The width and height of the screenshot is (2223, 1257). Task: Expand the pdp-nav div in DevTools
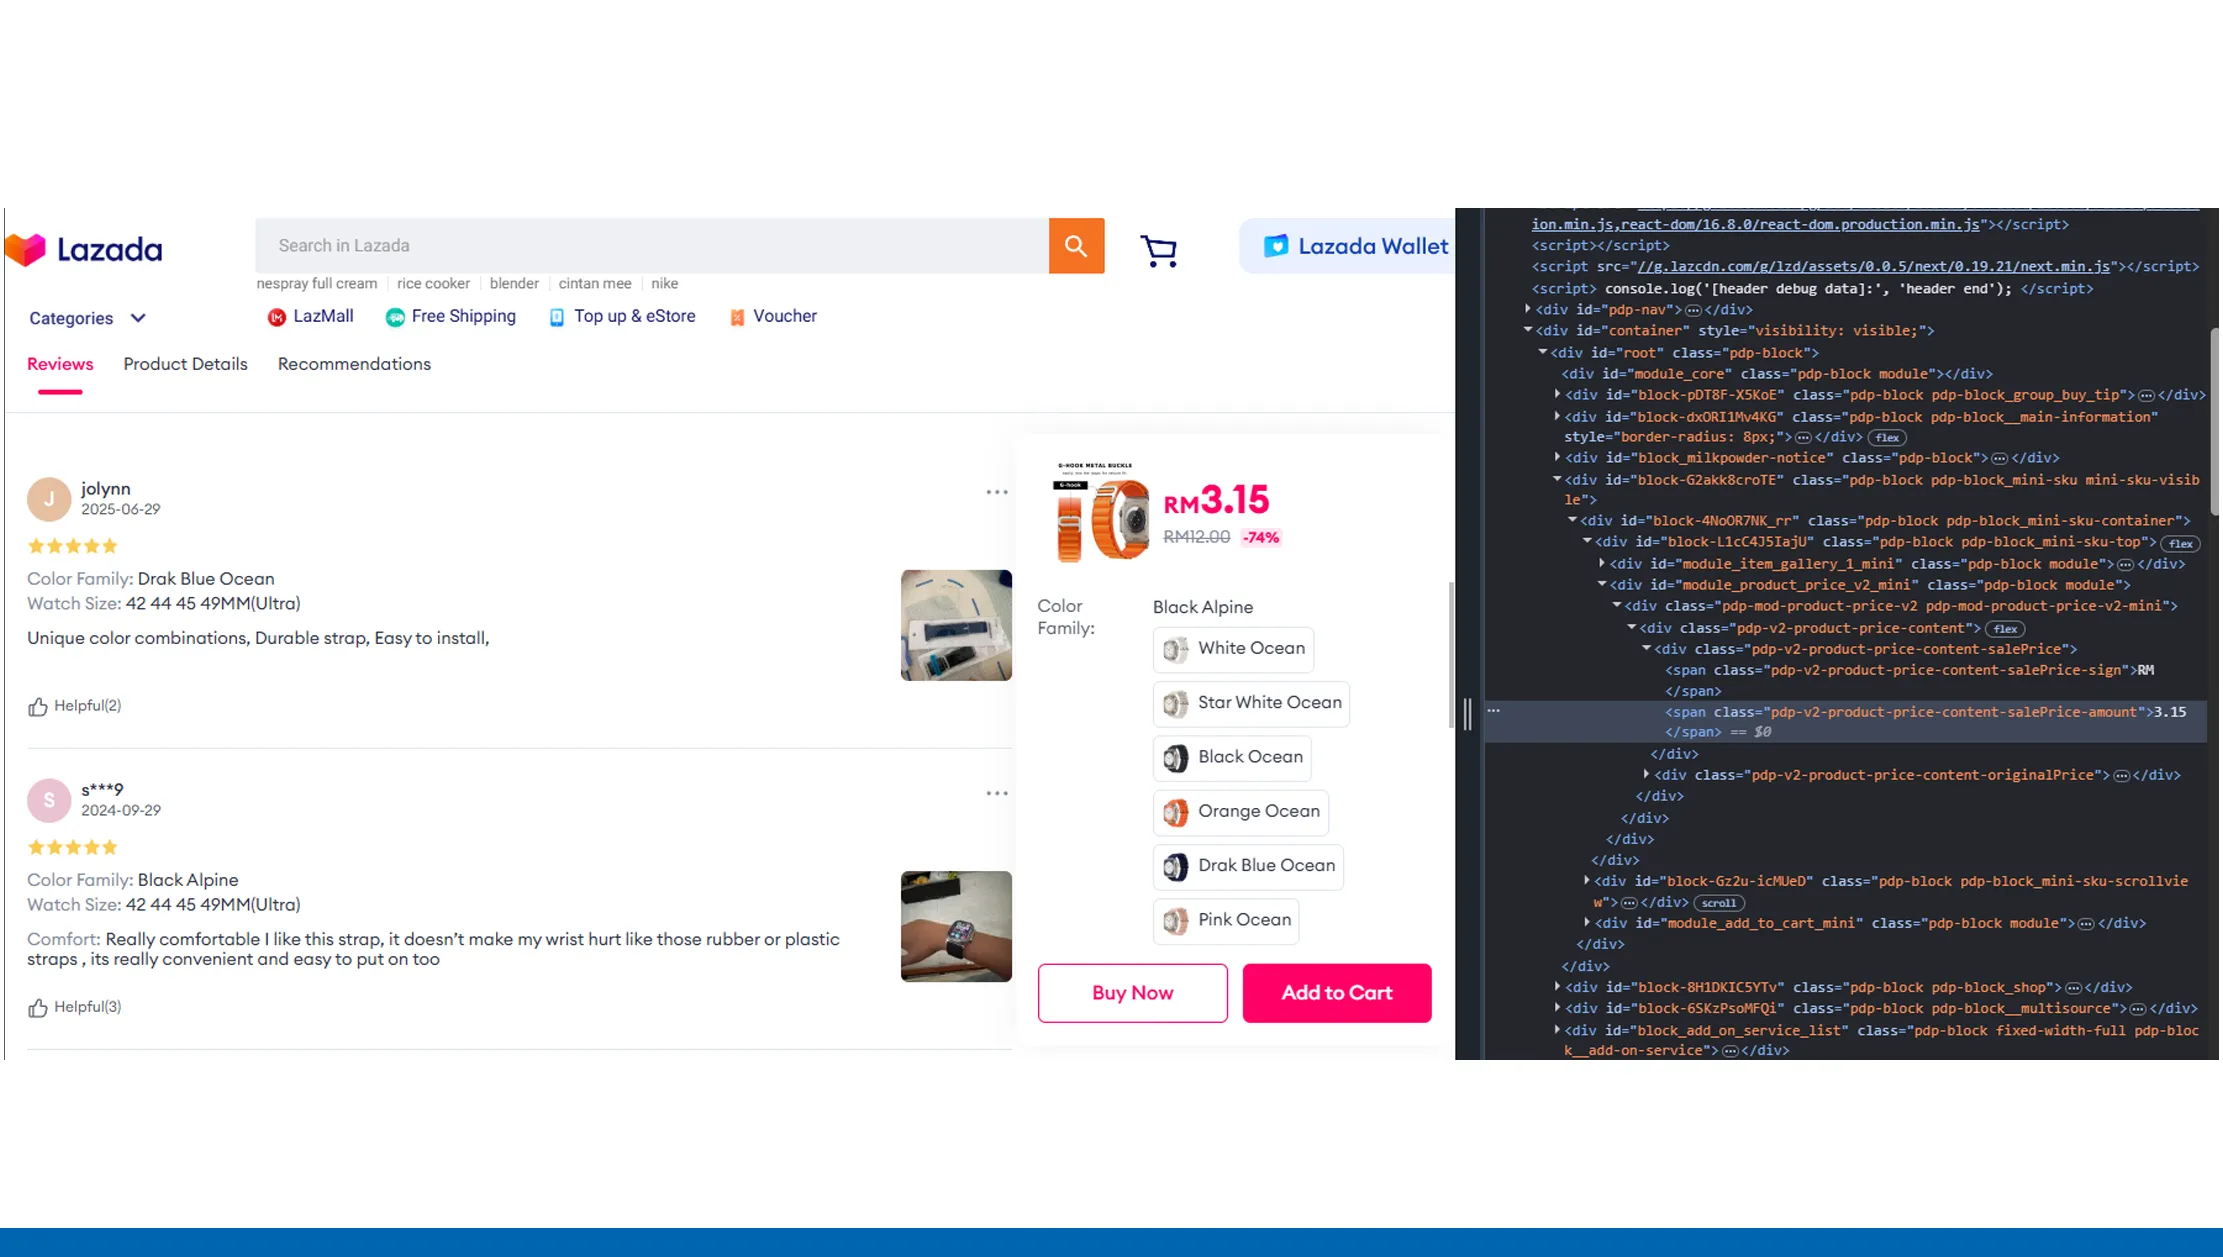point(1527,309)
